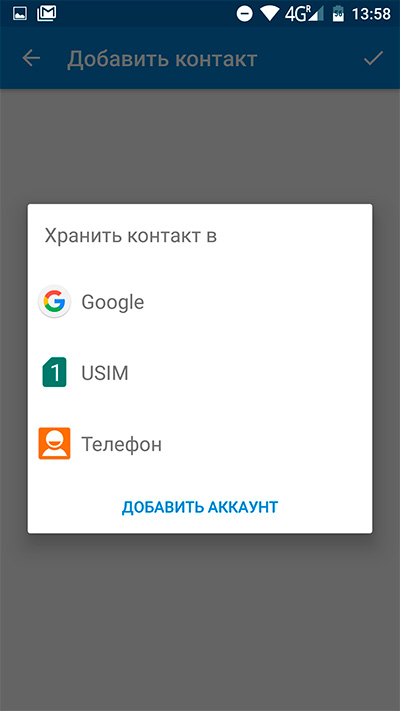Confirm with the checkmark icon

(x=373, y=58)
